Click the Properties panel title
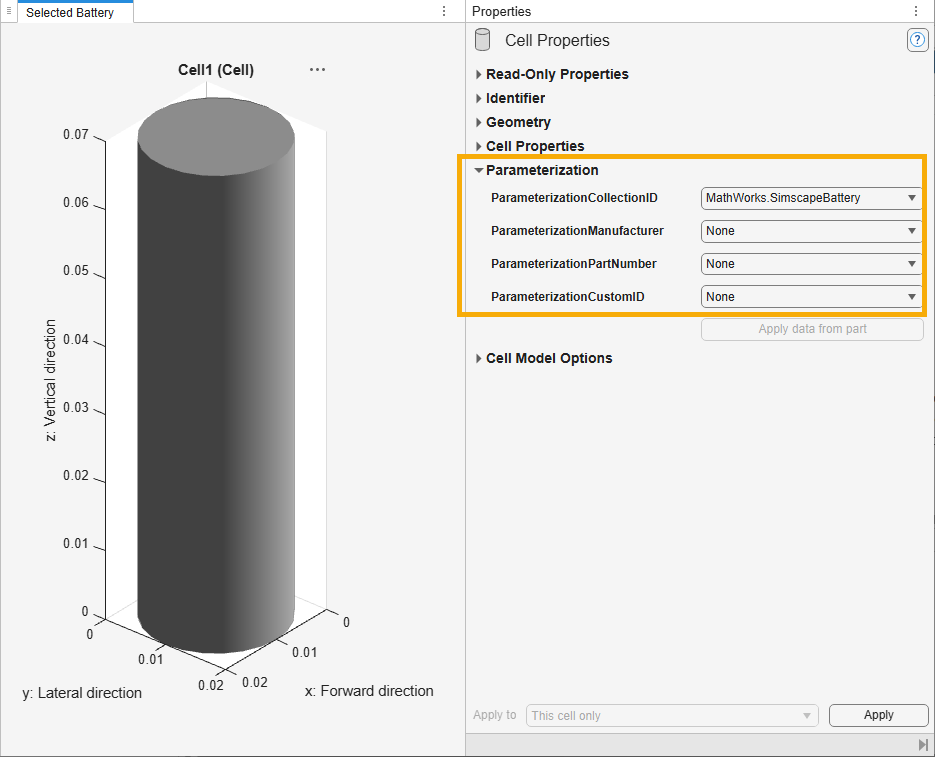The image size is (935, 757). (501, 11)
